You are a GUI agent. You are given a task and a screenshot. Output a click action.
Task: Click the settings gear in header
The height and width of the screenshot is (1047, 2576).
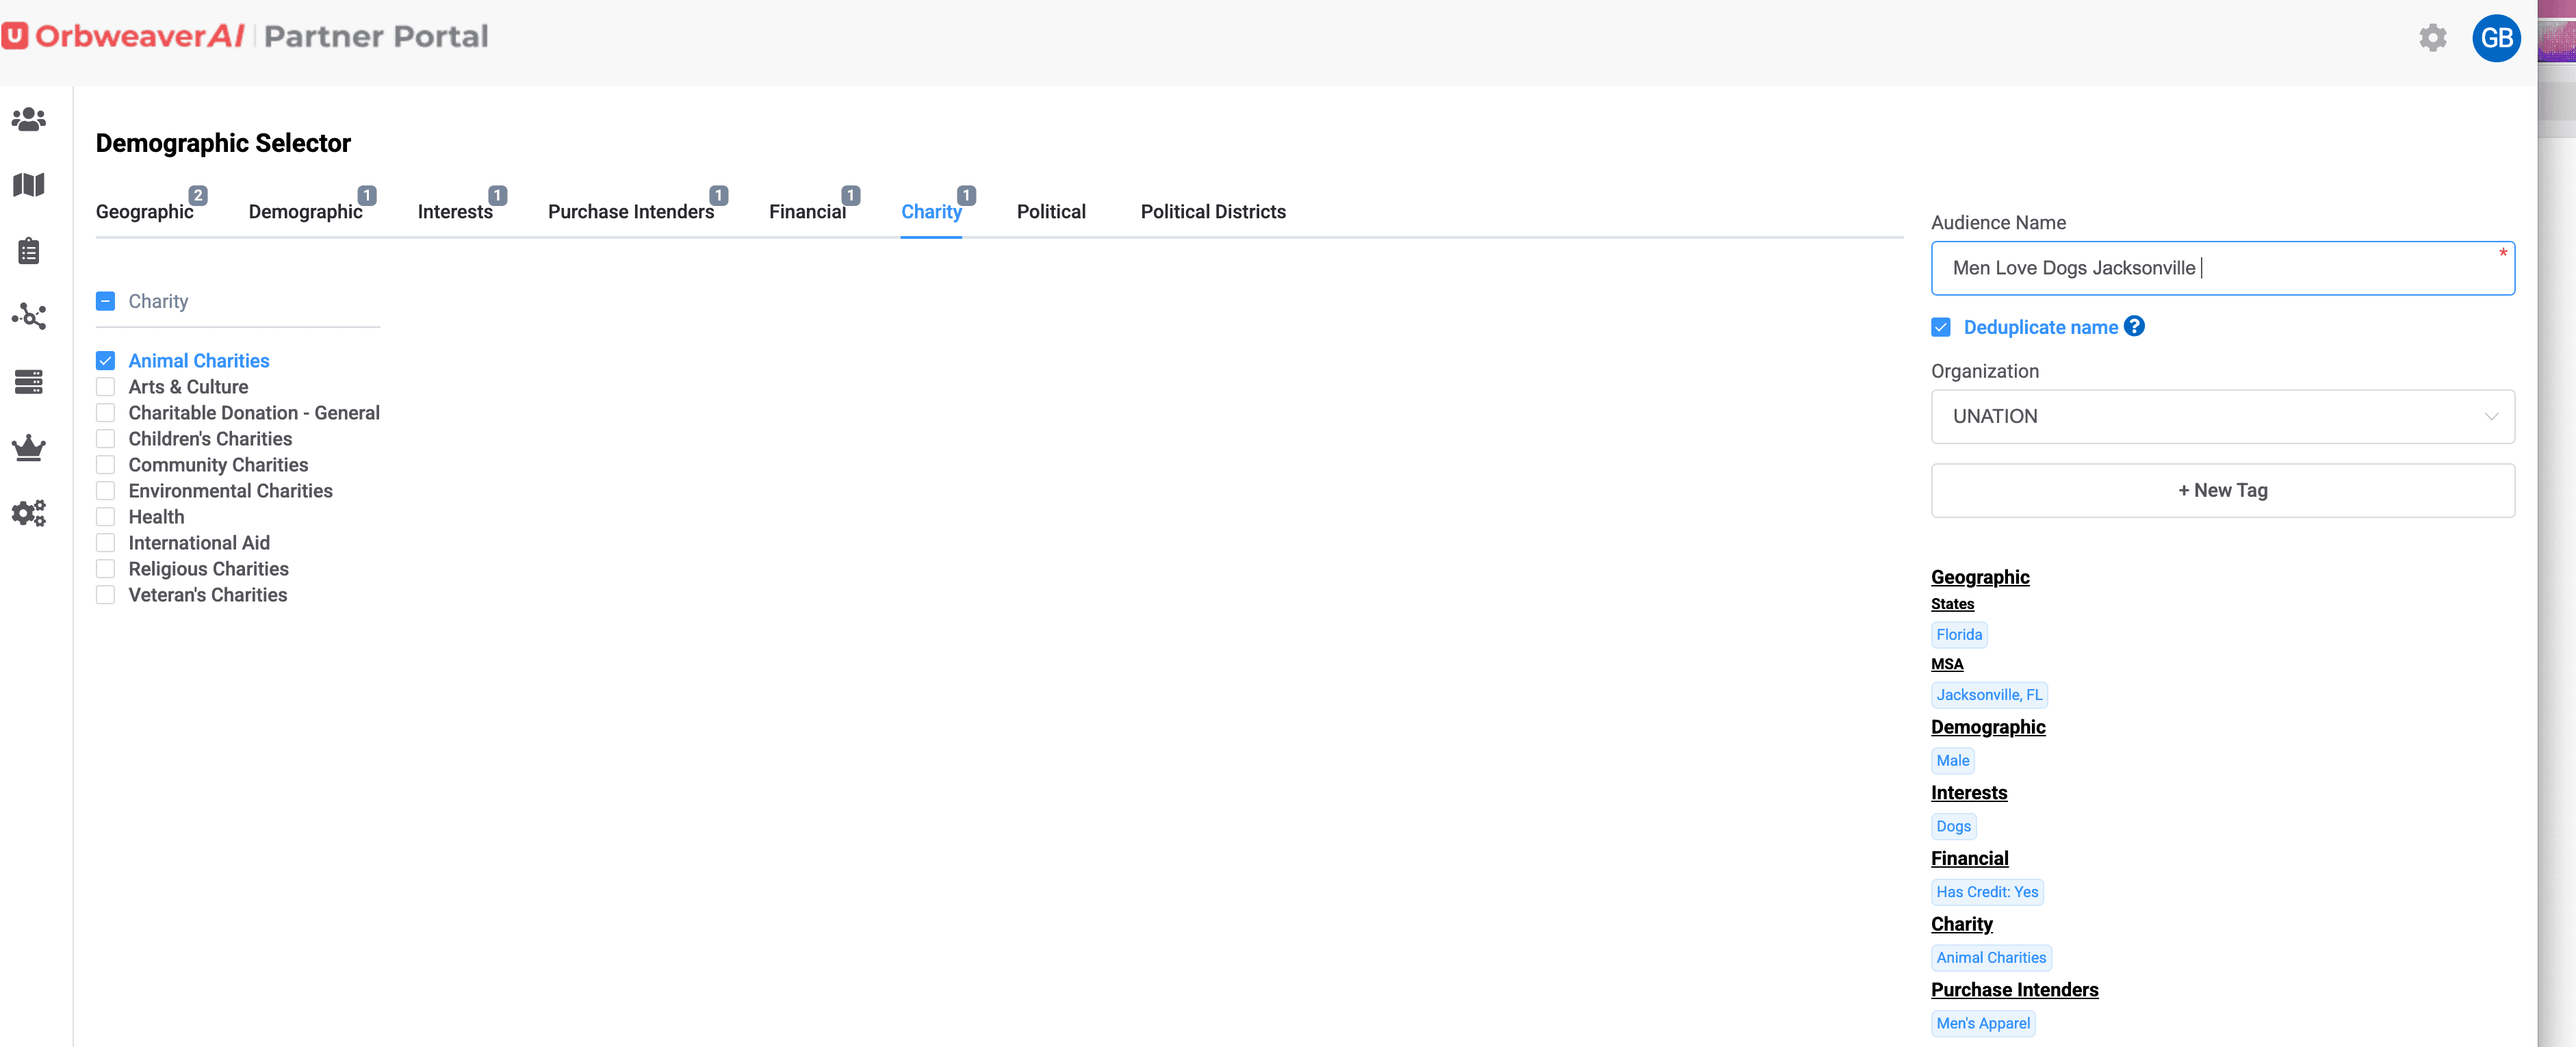[2432, 38]
